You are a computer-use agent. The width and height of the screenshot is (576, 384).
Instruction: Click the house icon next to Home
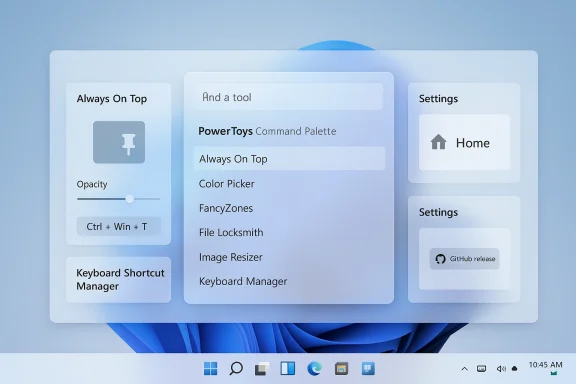[438, 142]
